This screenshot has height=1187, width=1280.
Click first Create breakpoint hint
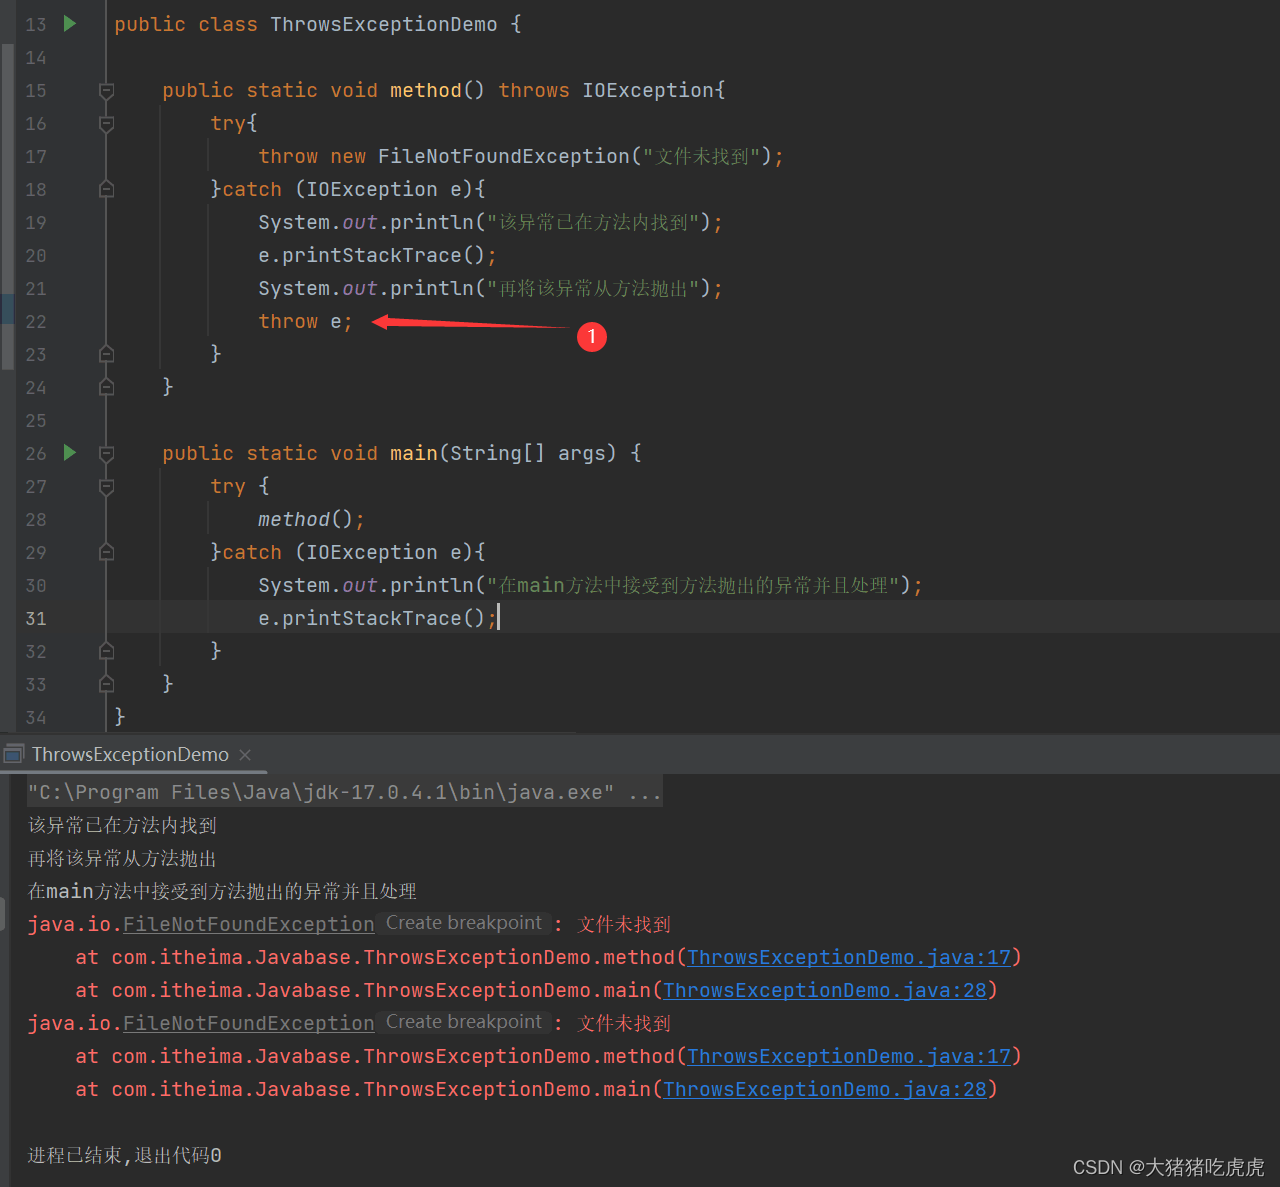point(464,923)
